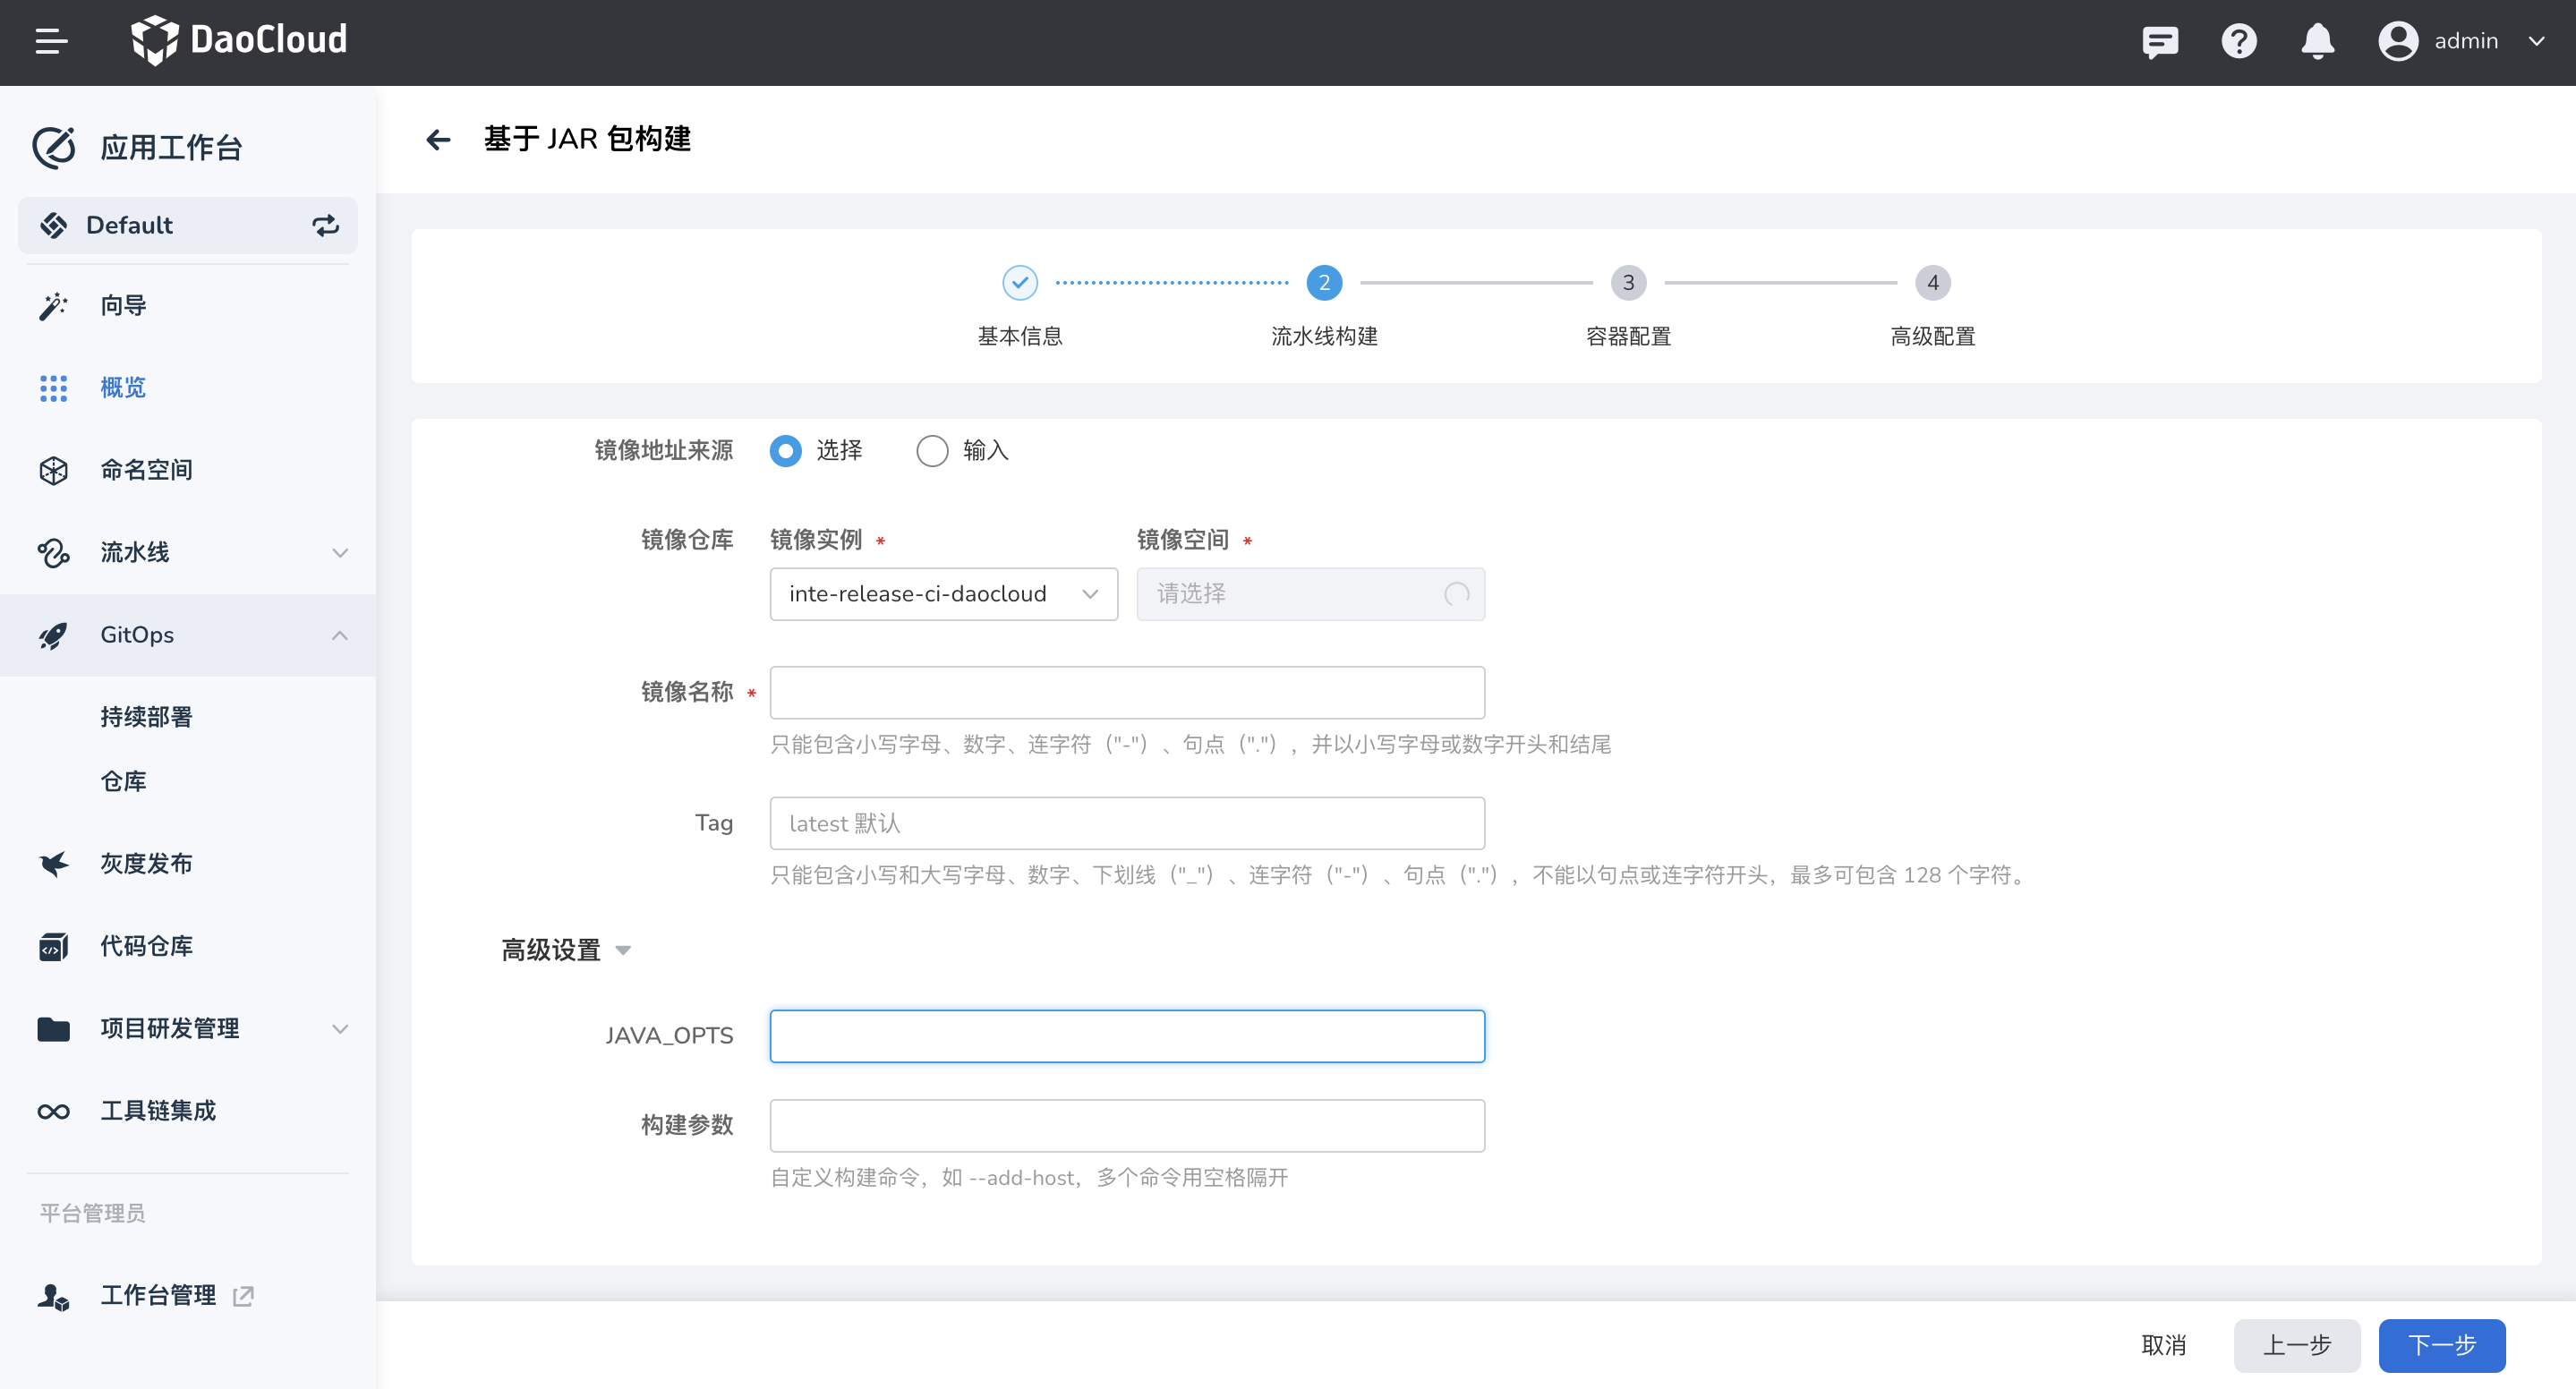
Task: Toggle the hamburger menu in the top left
Action: point(52,41)
